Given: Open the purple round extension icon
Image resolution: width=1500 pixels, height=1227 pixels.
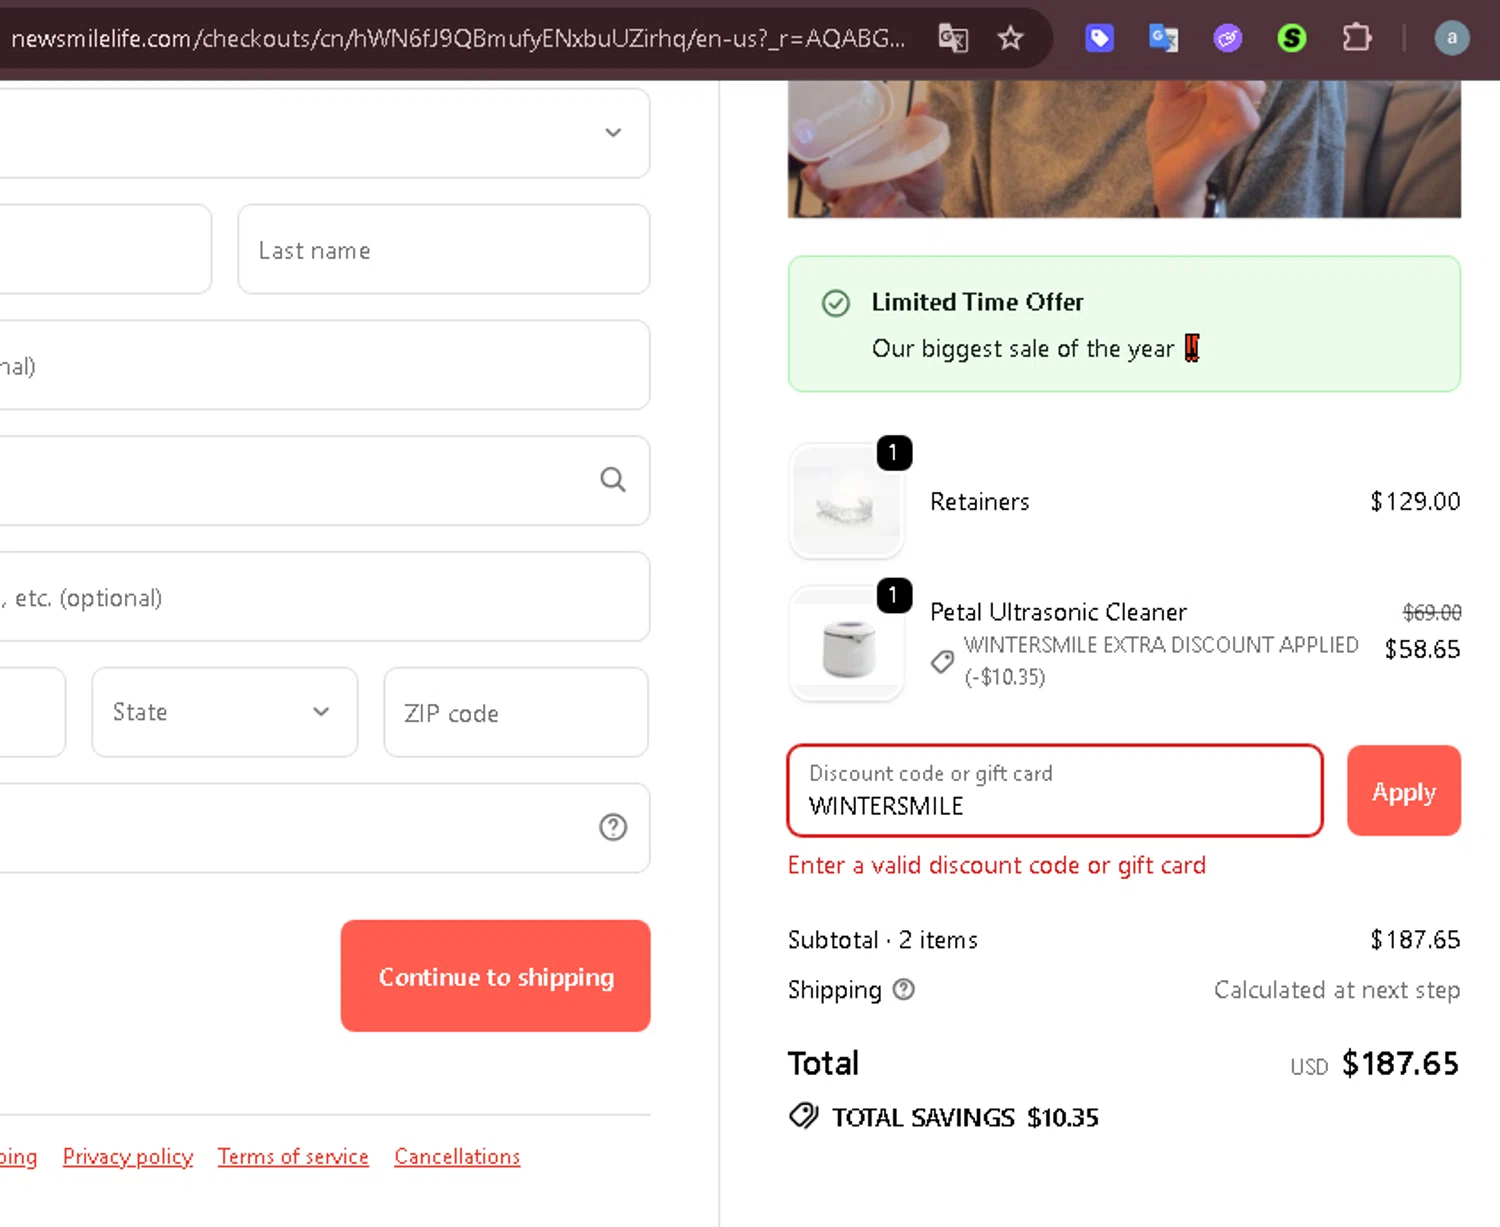Looking at the screenshot, I should (1227, 38).
